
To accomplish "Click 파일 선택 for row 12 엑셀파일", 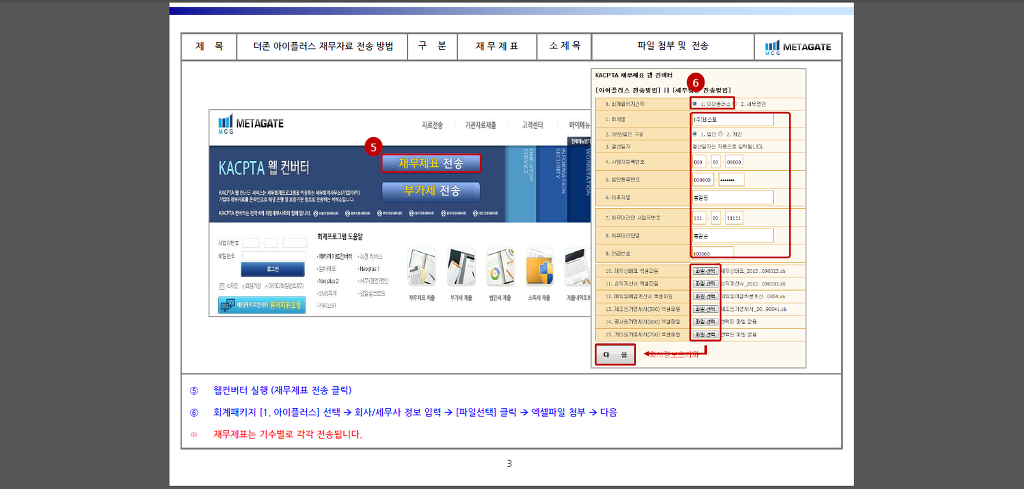I will [x=705, y=296].
